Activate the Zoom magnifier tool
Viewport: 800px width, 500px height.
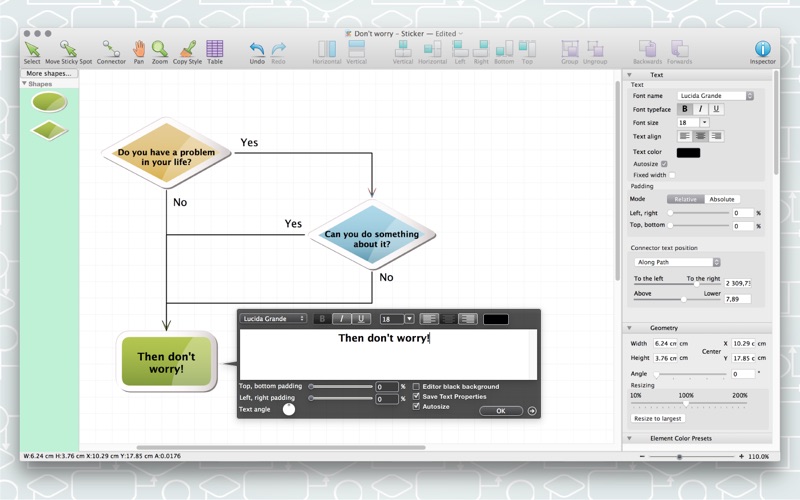point(160,53)
